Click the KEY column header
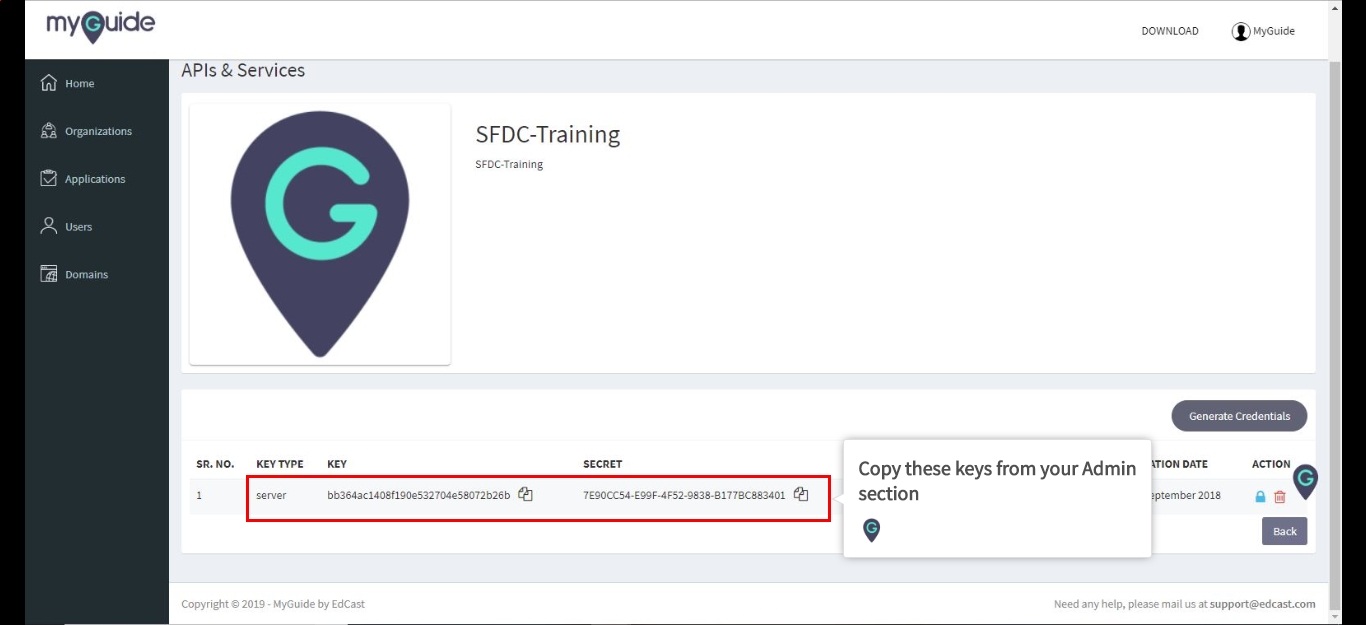Screen dimensions: 1366x625 pyautogui.click(x=337, y=464)
